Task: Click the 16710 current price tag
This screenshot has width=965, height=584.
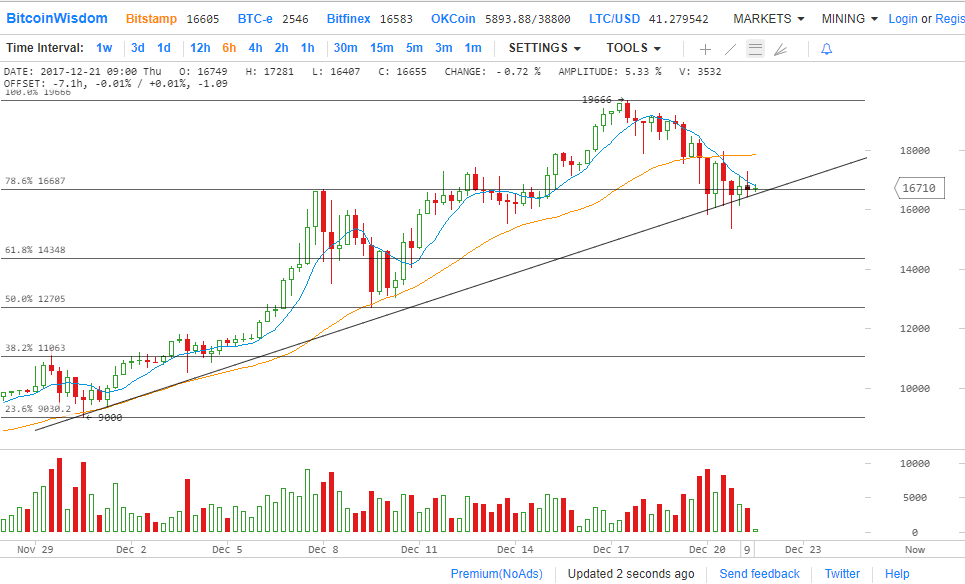Action: pyautogui.click(x=916, y=188)
